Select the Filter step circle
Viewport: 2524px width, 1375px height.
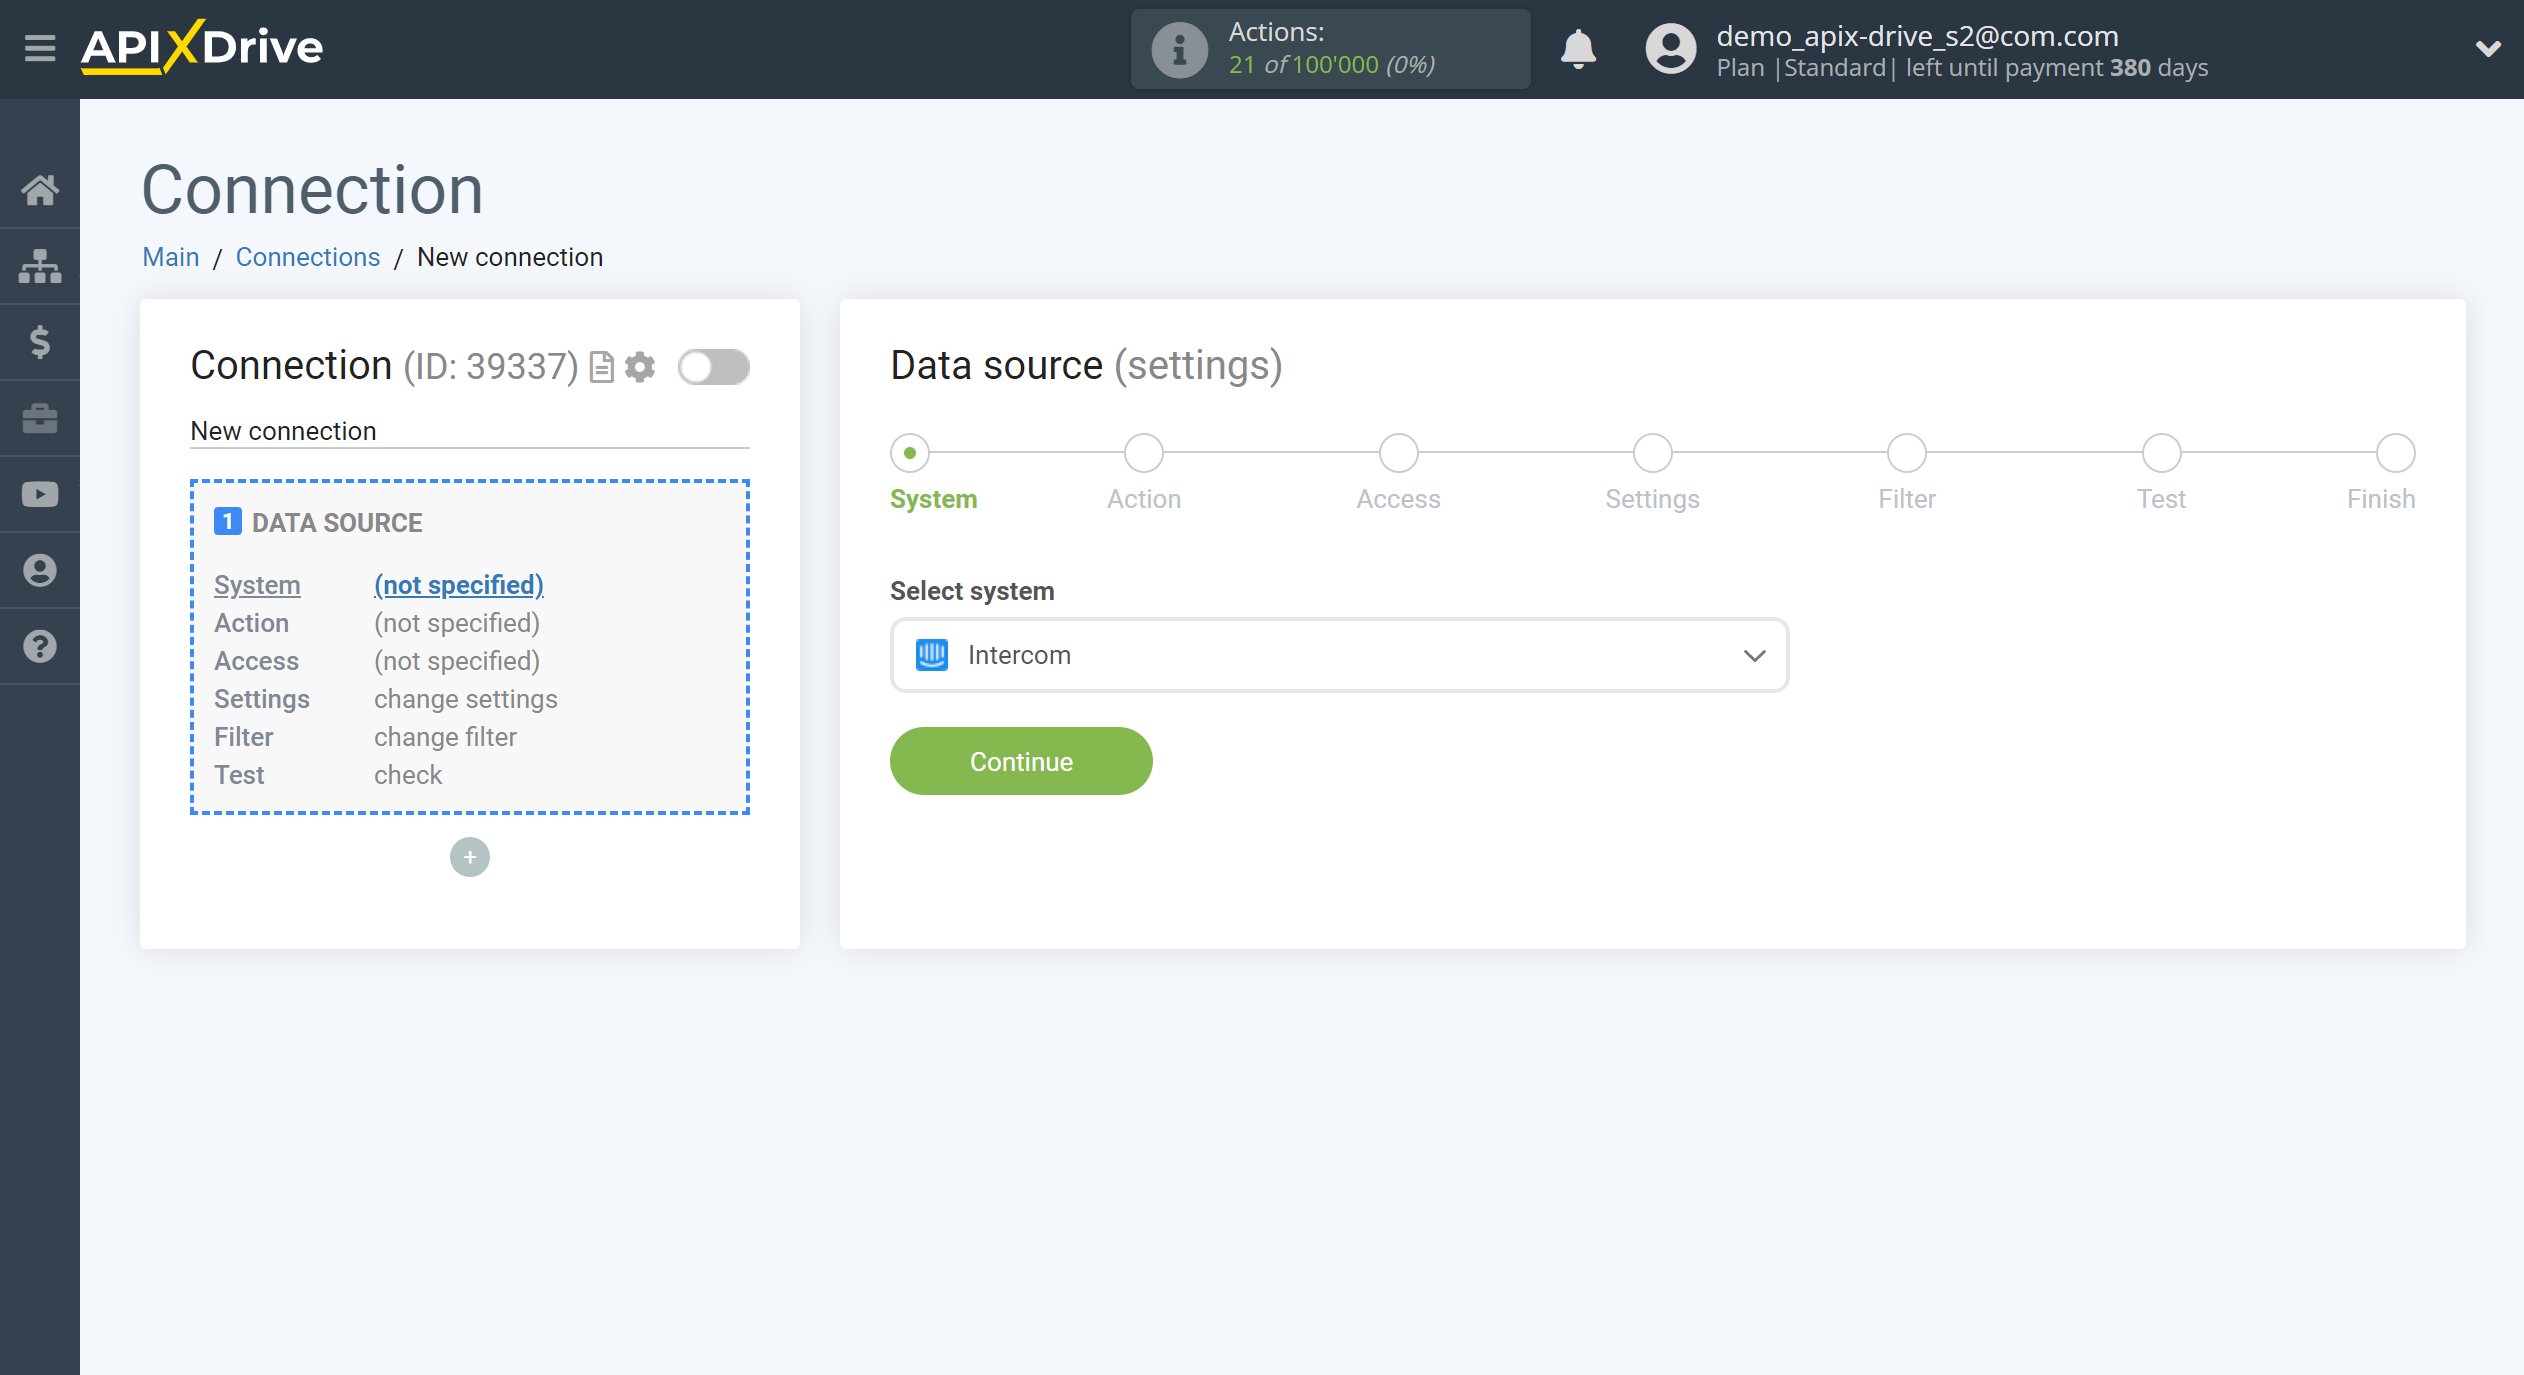point(1907,453)
